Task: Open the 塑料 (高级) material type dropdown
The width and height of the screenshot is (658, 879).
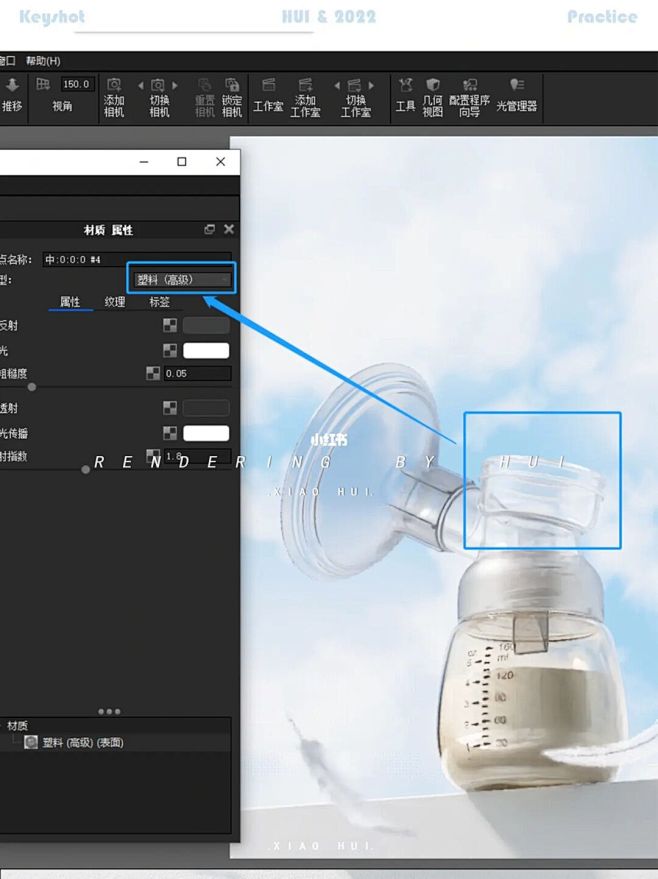Action: [x=182, y=279]
